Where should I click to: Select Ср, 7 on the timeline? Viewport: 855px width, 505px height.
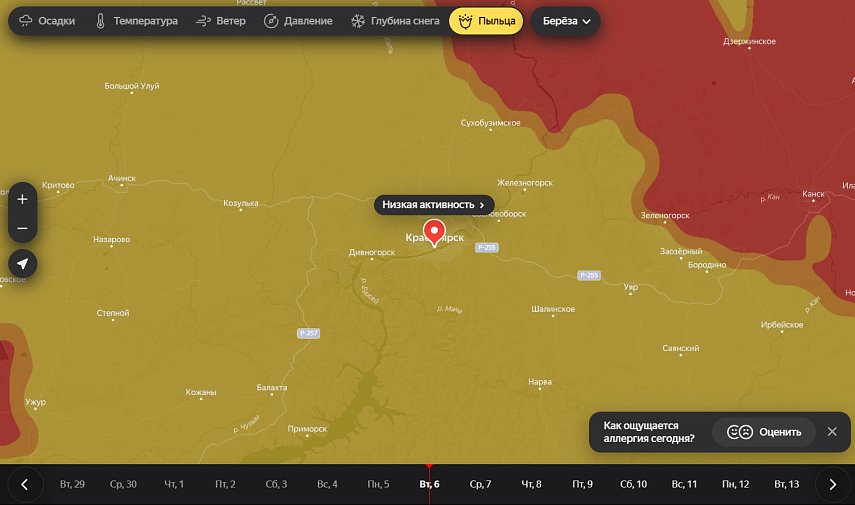pos(480,484)
